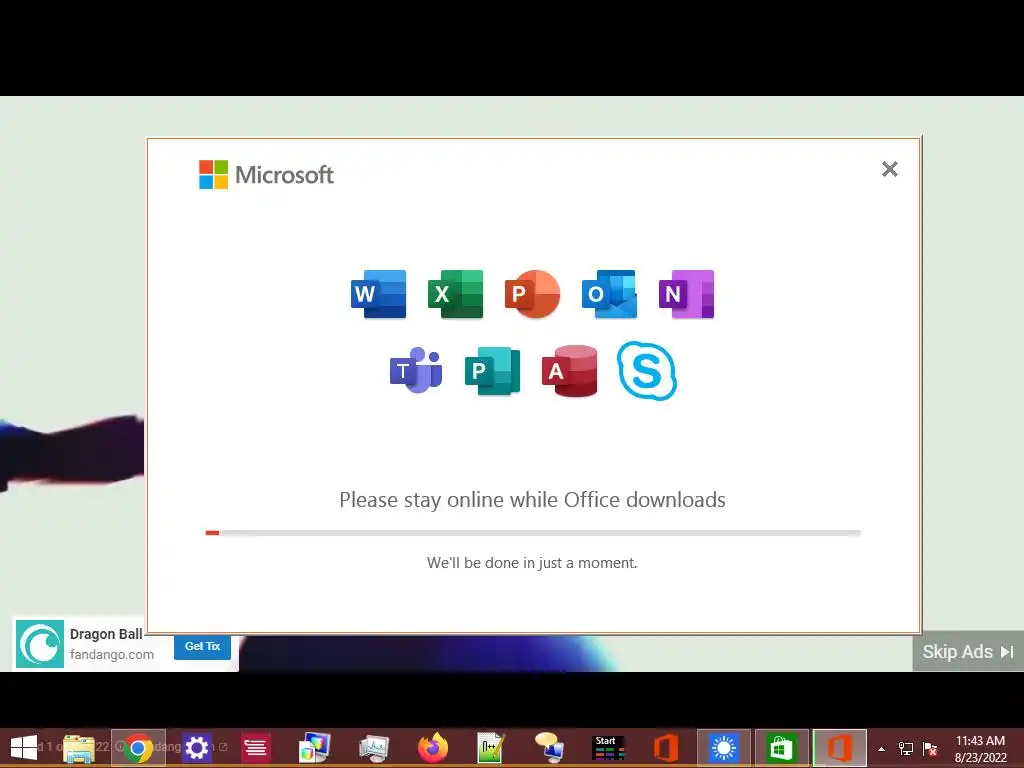
Task: Open the colorful display app in taskbar
Action: point(314,748)
